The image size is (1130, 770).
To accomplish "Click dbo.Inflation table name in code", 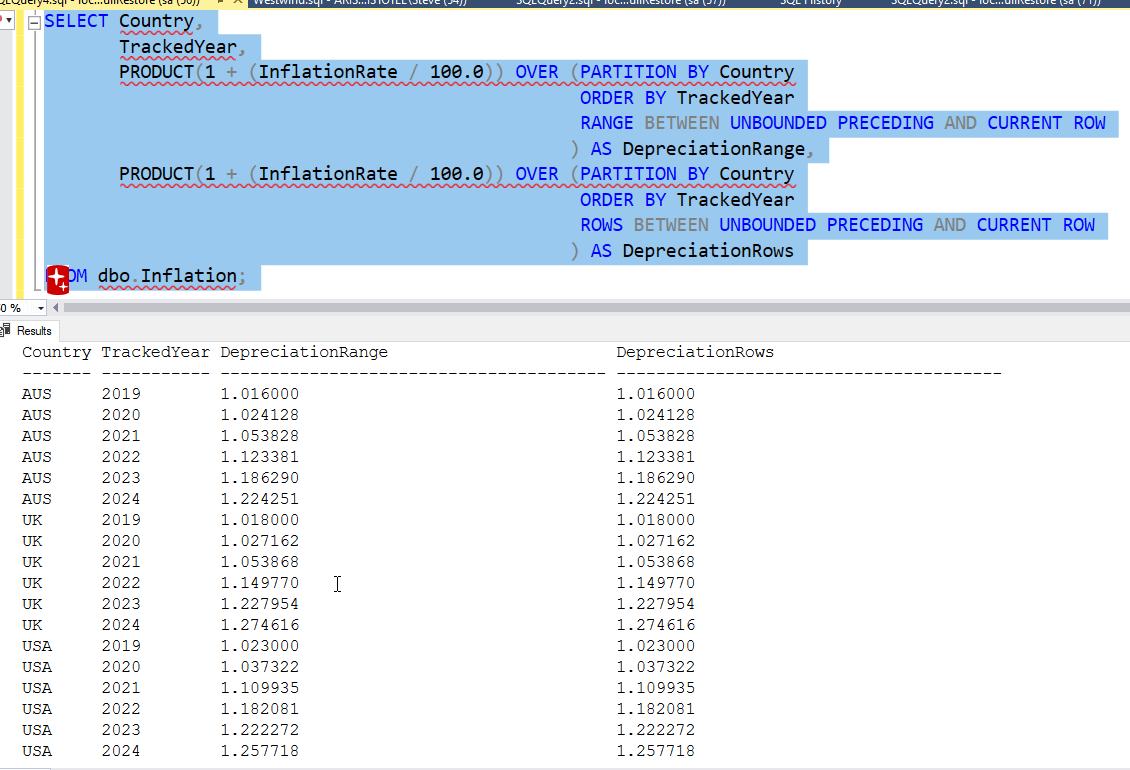I will [x=167, y=276].
